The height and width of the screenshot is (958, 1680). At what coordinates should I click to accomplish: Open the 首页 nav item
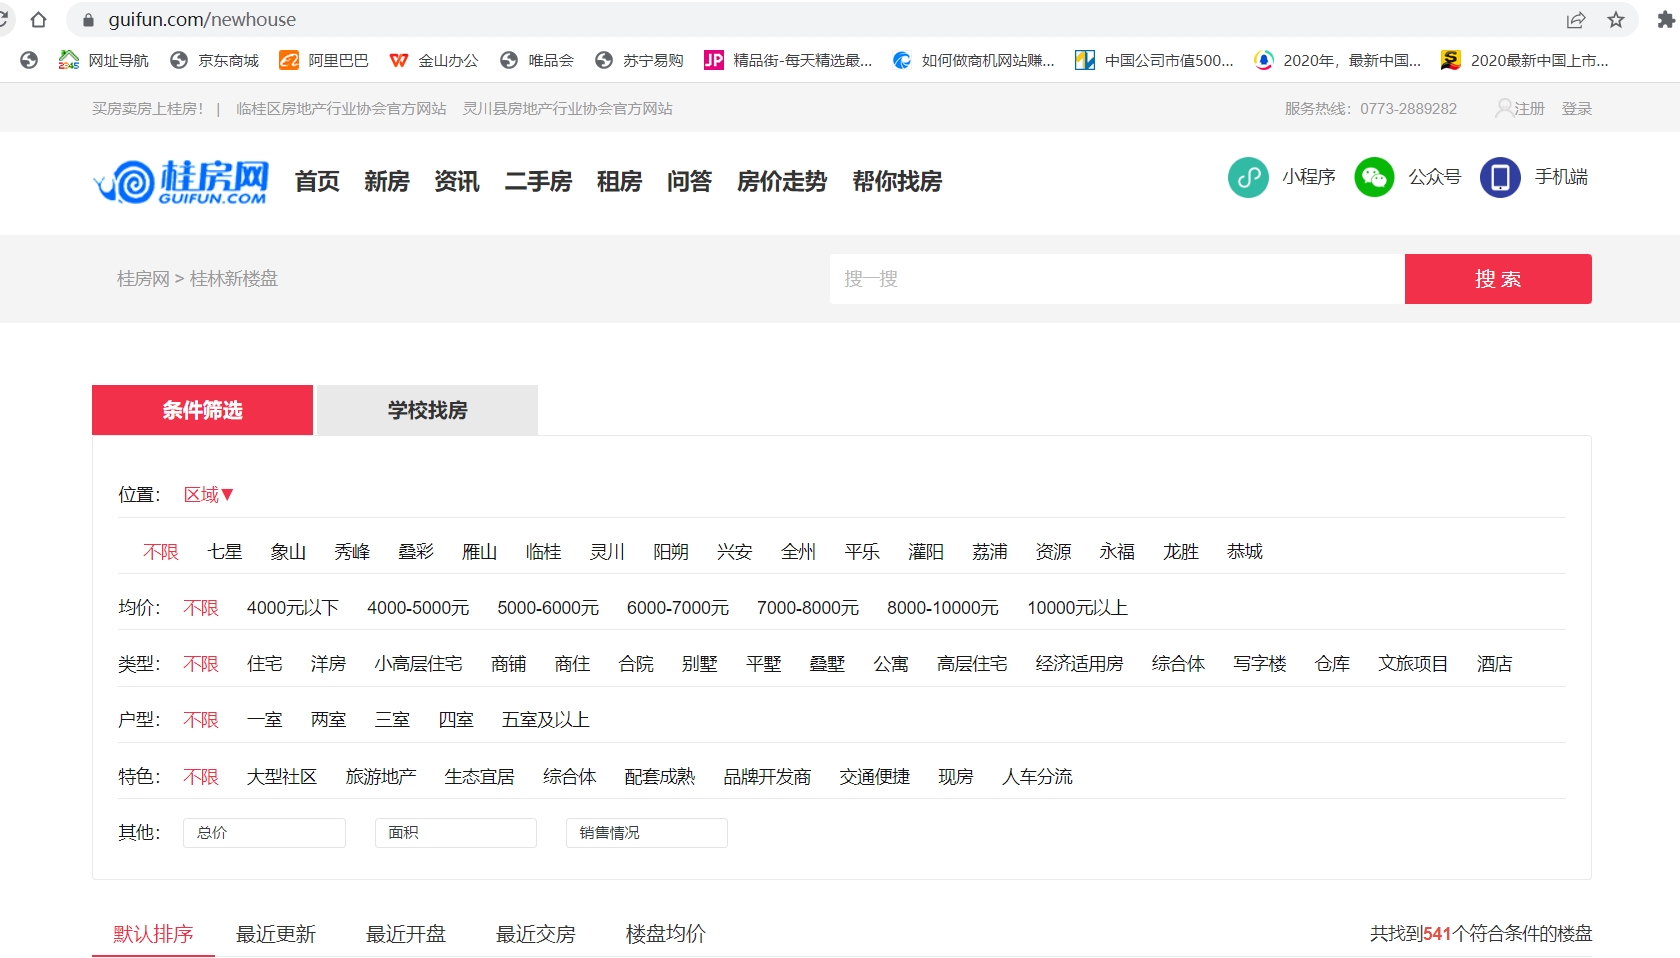(x=317, y=182)
